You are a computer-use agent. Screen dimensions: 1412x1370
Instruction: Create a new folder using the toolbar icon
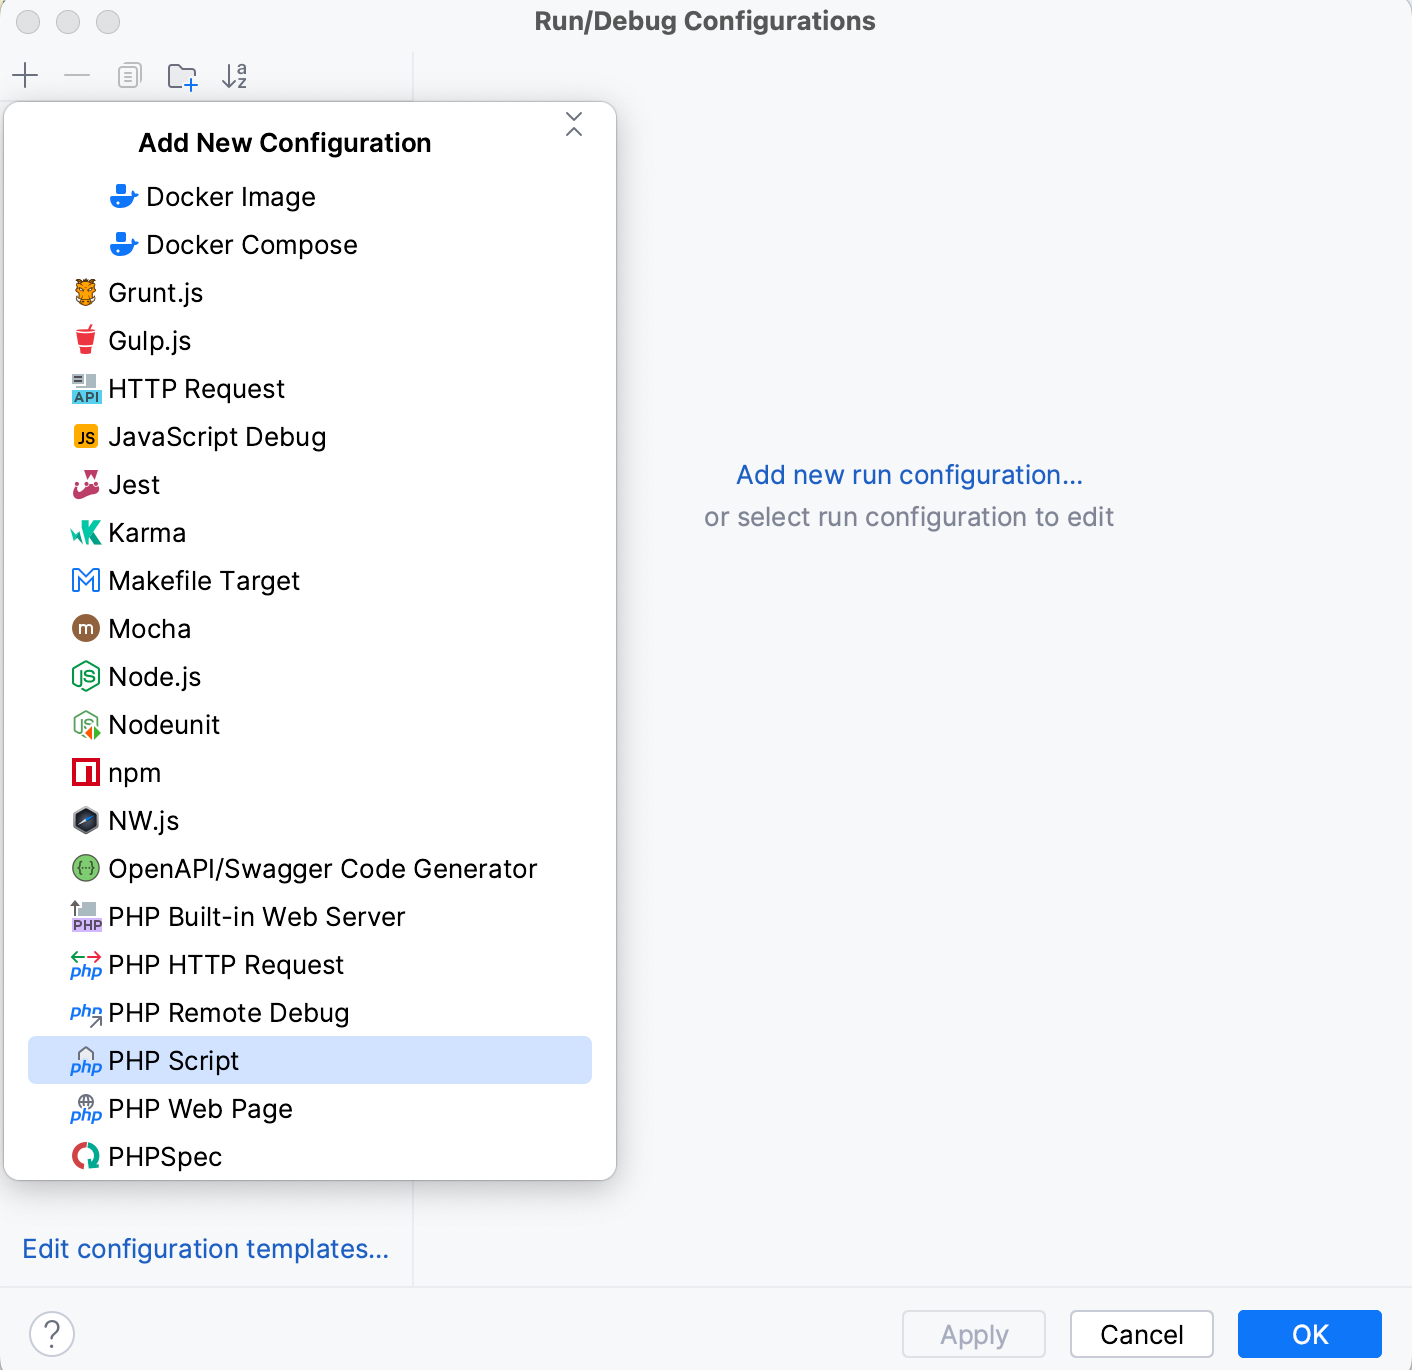click(x=182, y=75)
